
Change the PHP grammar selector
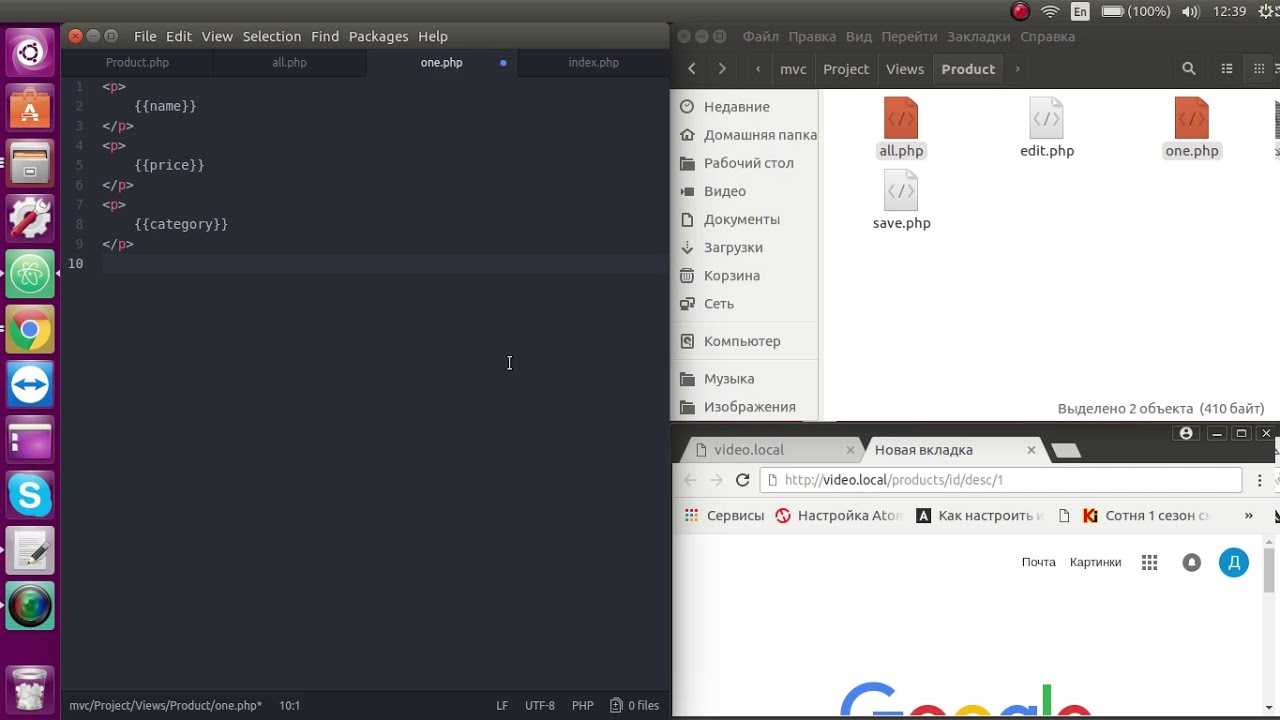point(582,705)
